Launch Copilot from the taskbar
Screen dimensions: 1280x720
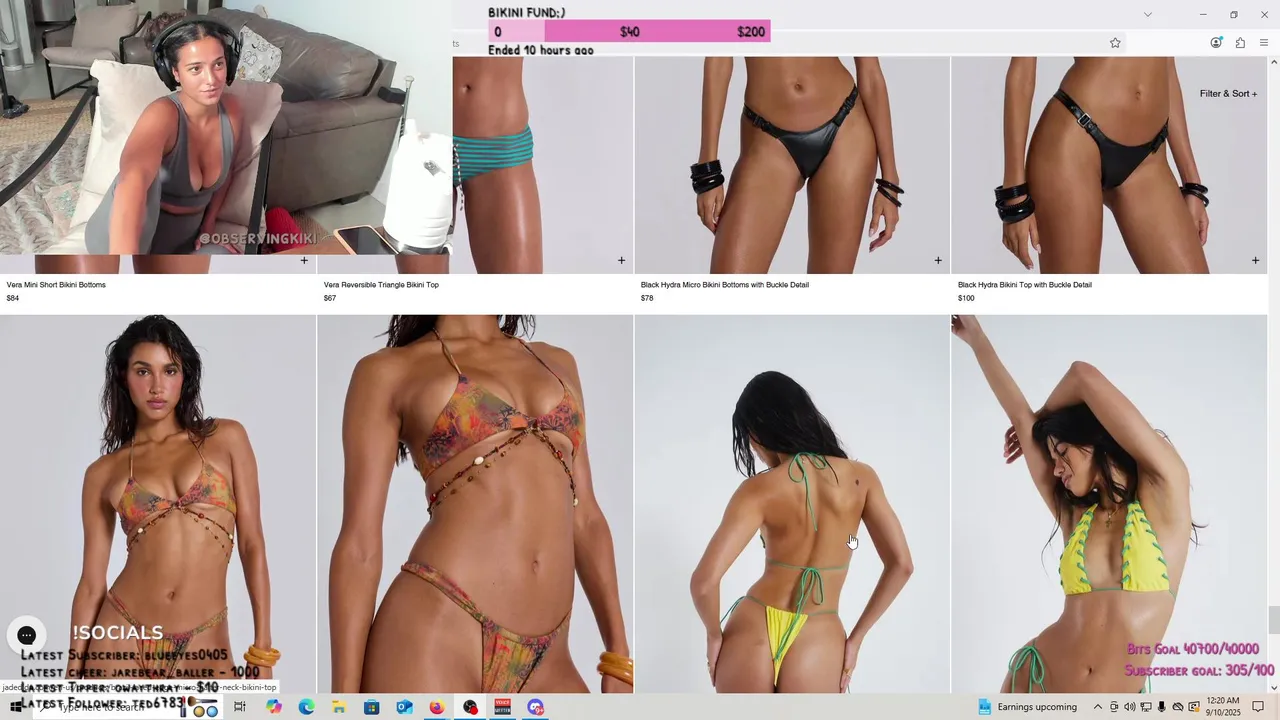click(x=274, y=707)
